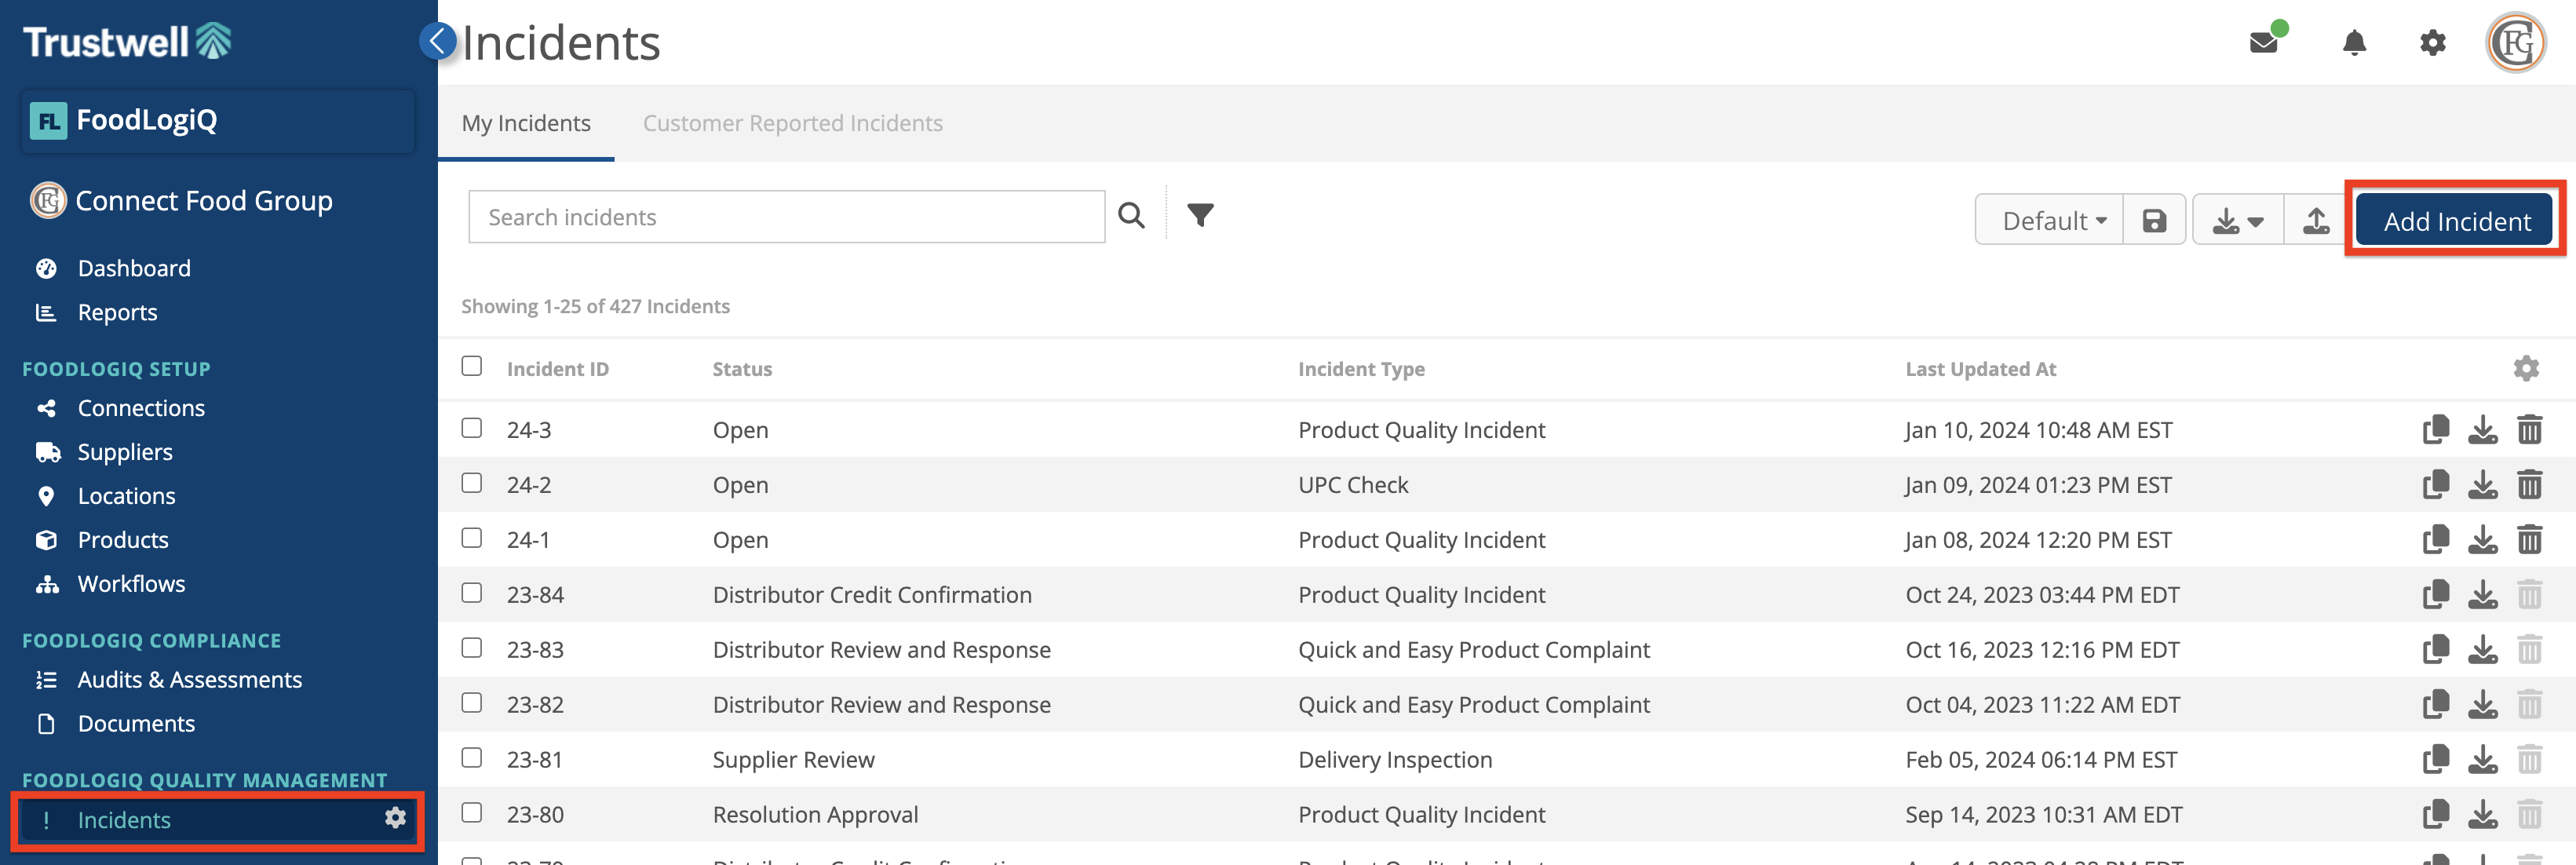Sort by Status column header
Screen dimensions: 2576x865
click(x=742, y=368)
